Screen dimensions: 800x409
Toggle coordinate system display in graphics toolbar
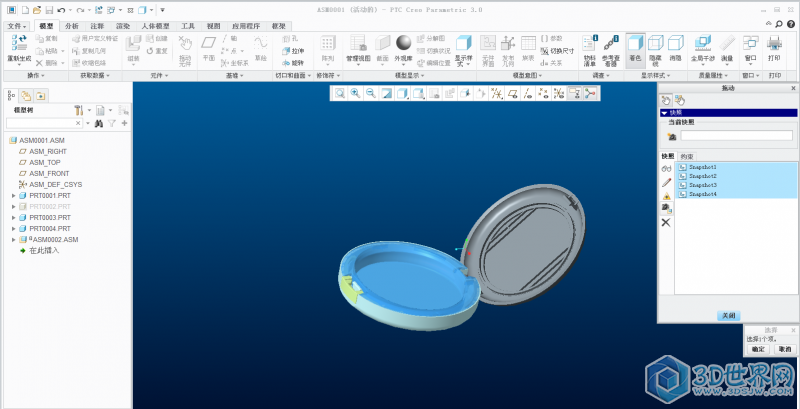point(560,93)
